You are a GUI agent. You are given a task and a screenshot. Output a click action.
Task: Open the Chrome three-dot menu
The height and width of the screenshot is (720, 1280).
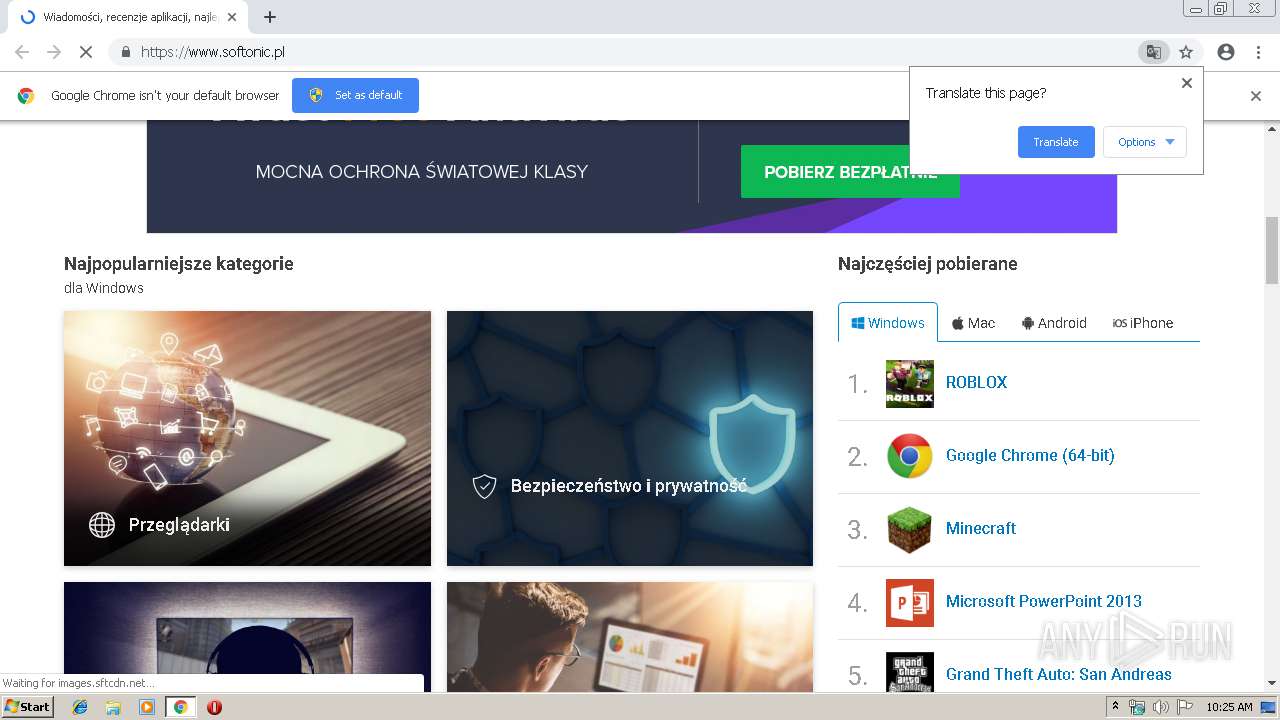click(x=1258, y=52)
